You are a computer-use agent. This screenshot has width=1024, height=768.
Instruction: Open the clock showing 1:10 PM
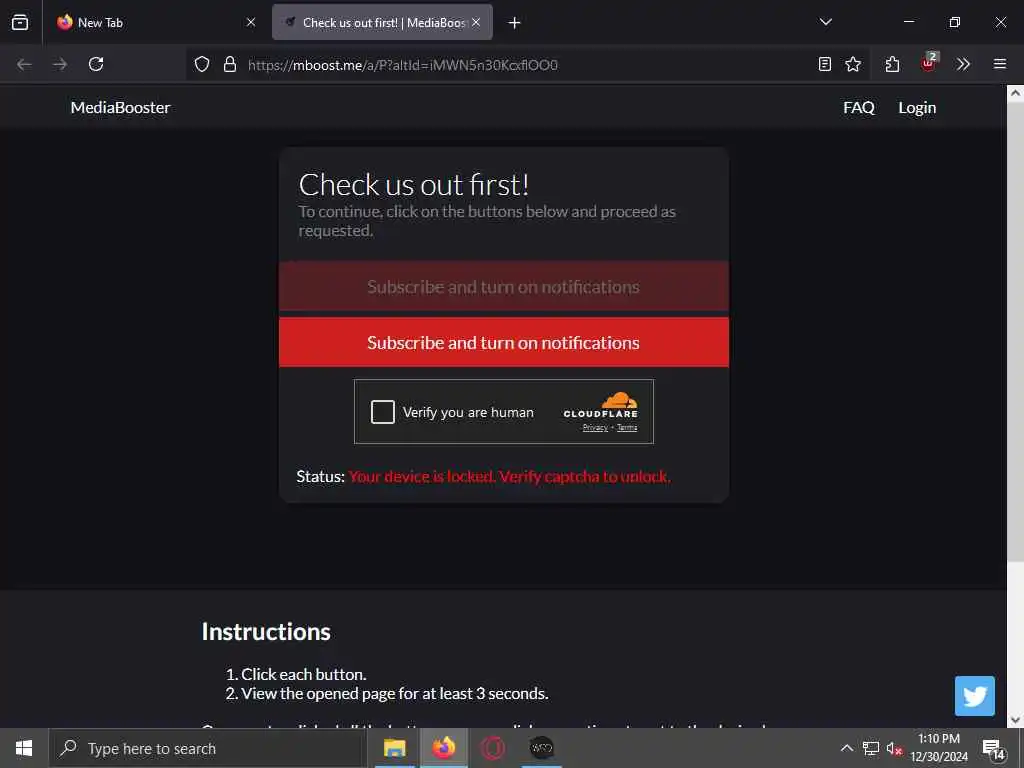[x=939, y=748]
